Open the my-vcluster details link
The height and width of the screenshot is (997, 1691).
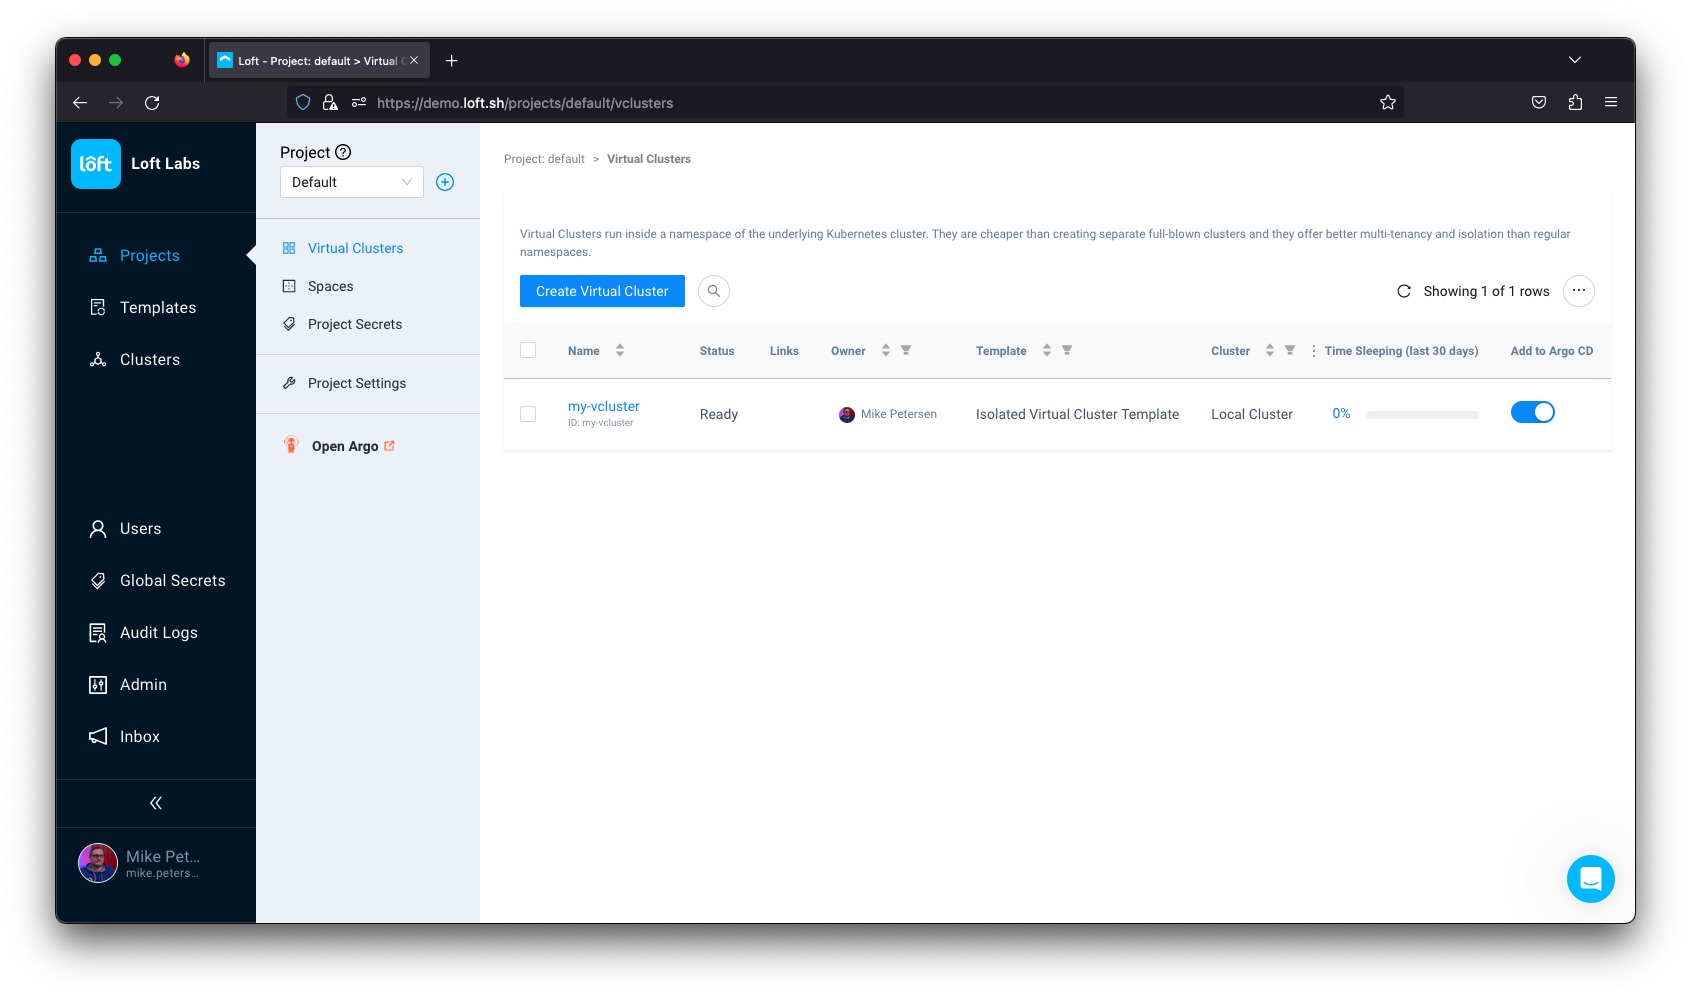coord(603,406)
